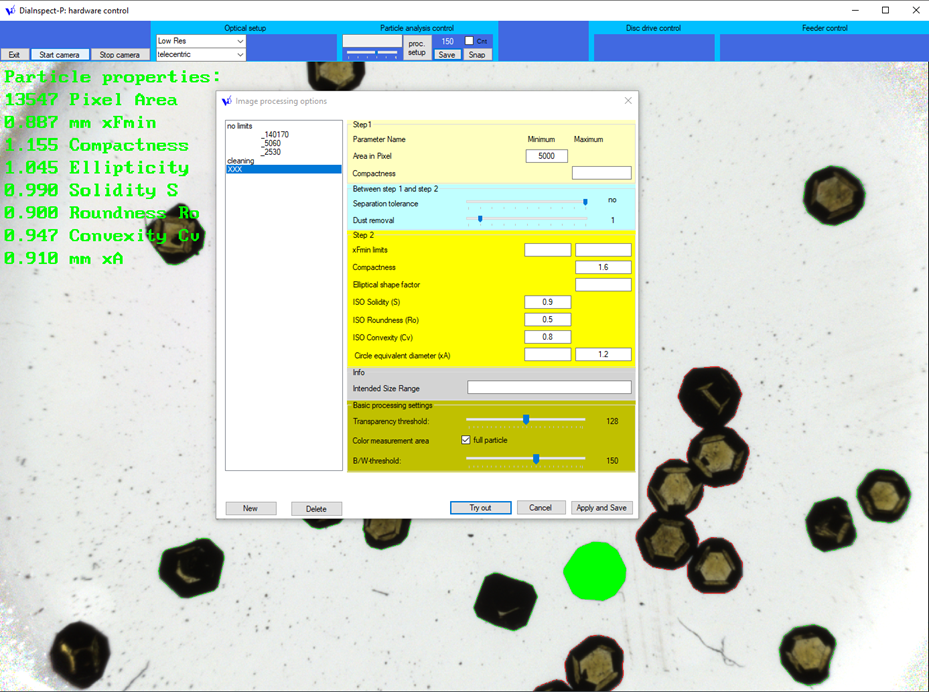The height and width of the screenshot is (692, 929).
Task: Close the Image processing options dialog
Action: tap(628, 101)
